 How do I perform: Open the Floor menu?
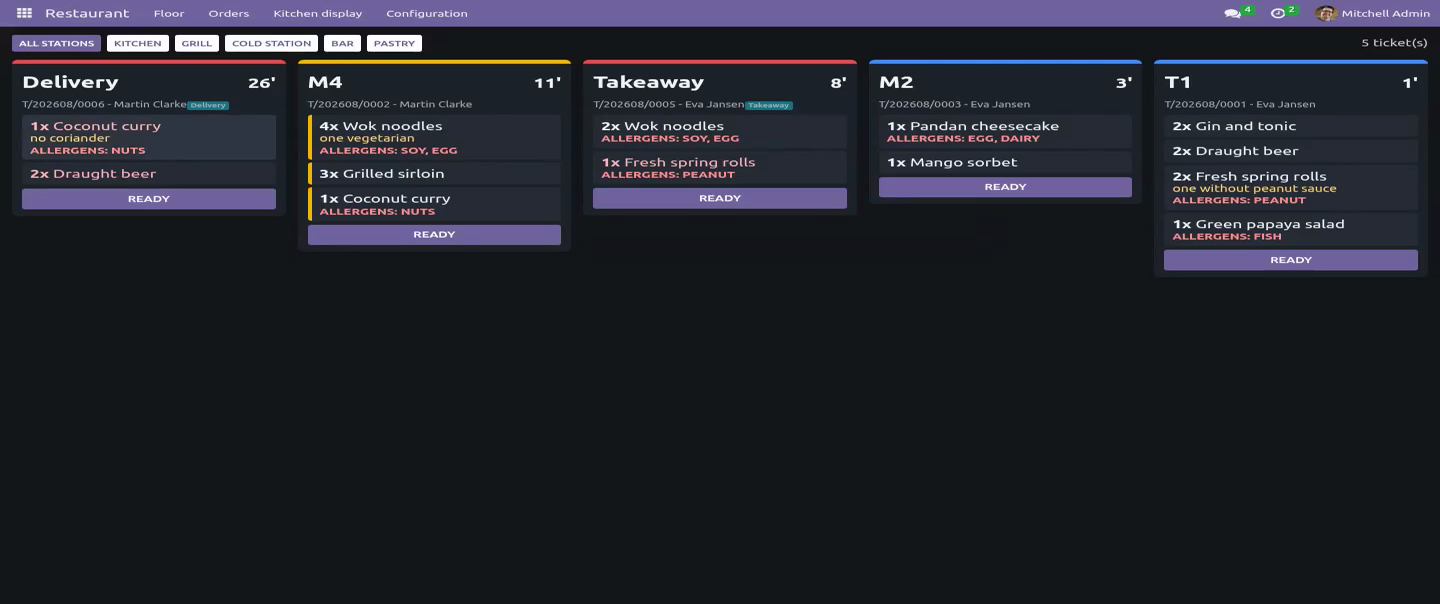169,13
